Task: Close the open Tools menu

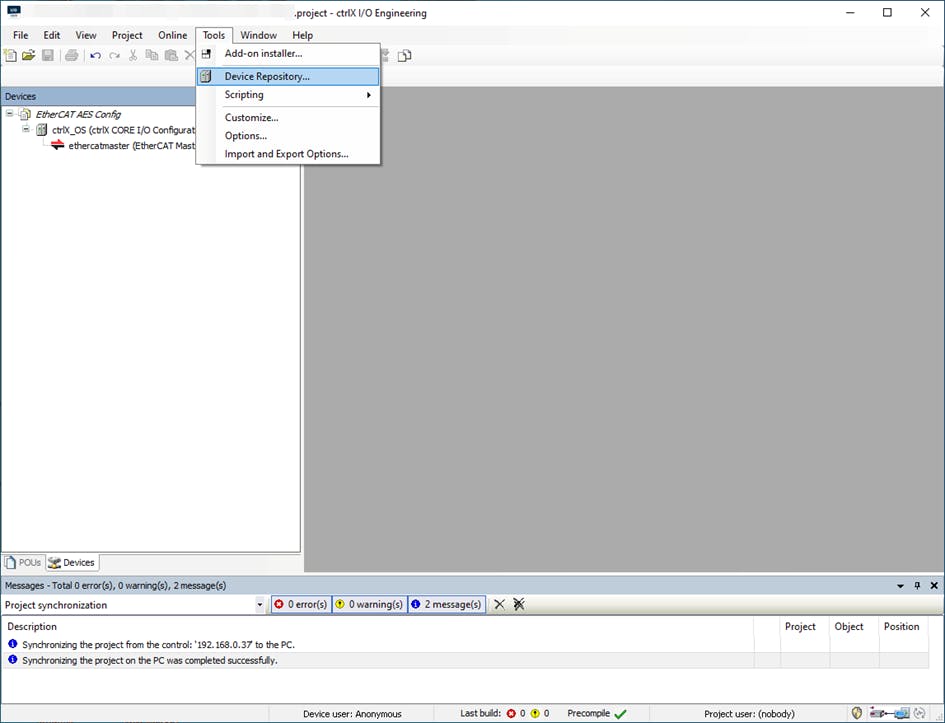Action: pos(214,35)
